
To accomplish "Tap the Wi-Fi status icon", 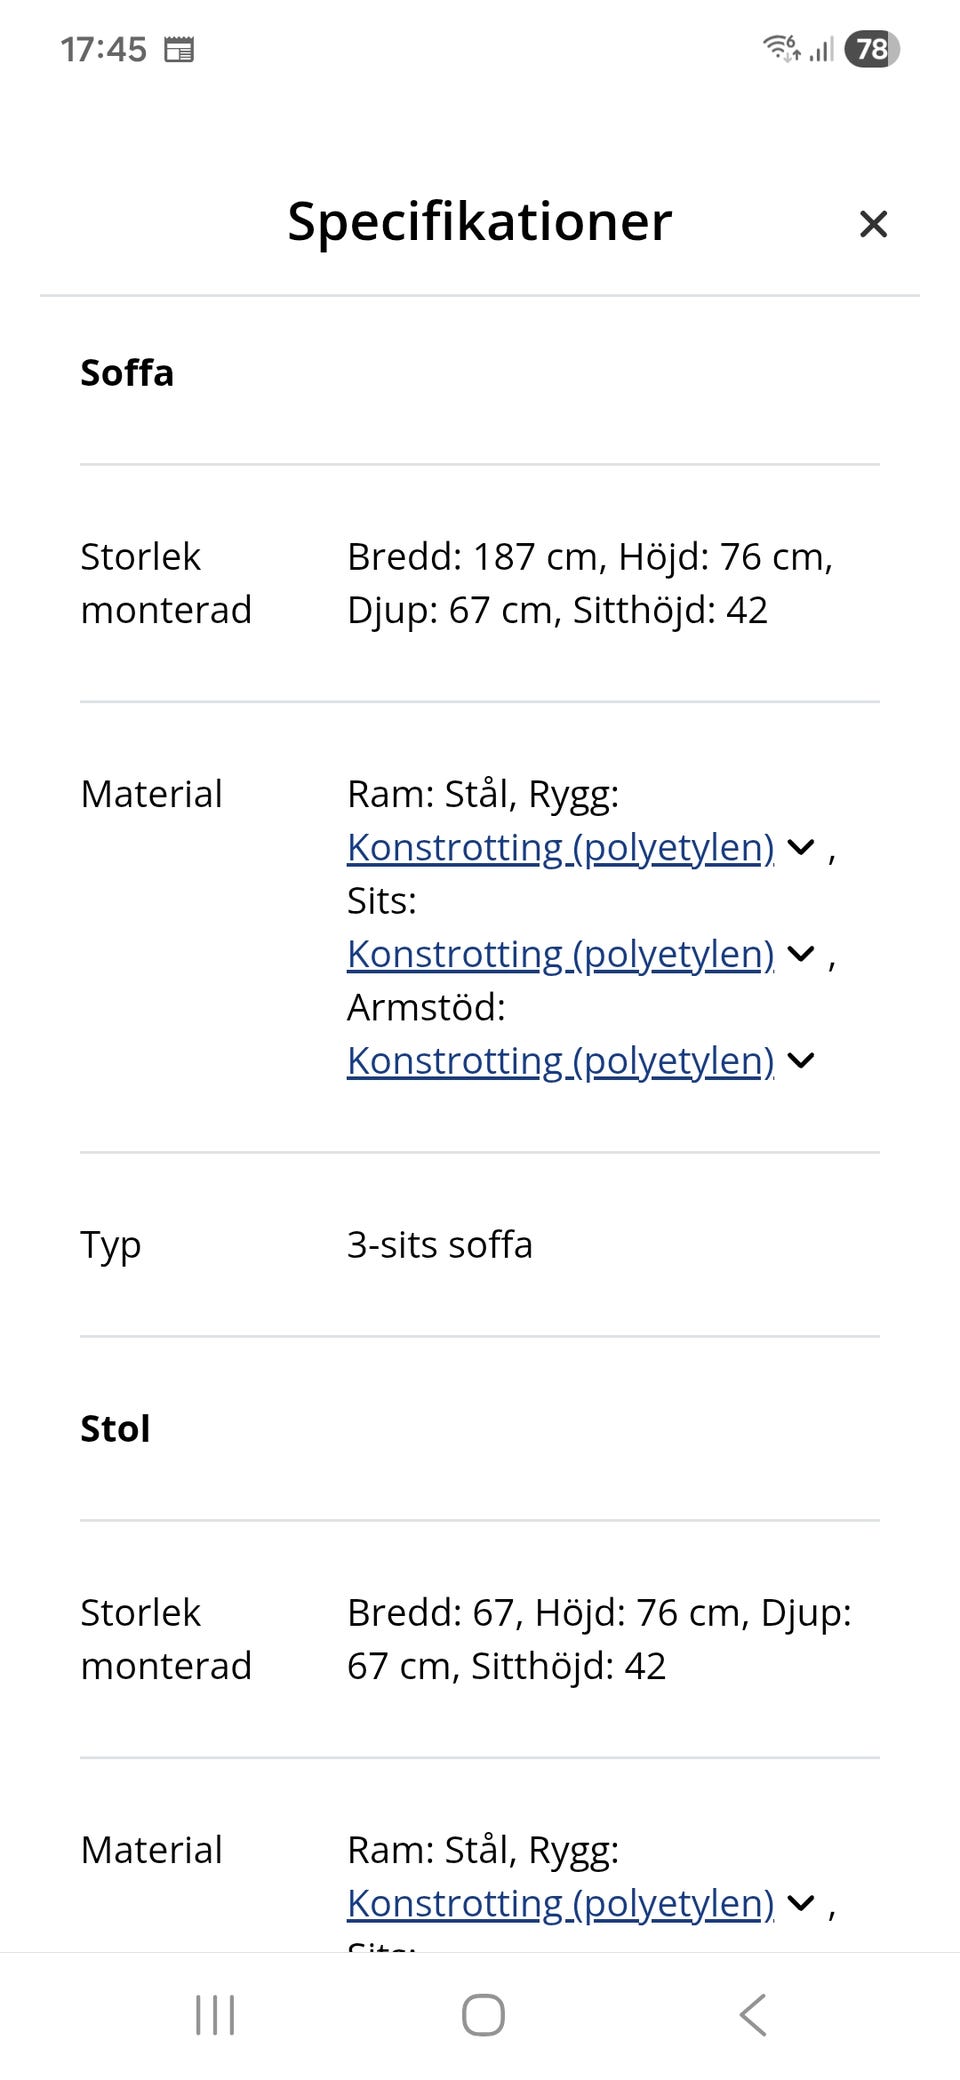I will tap(782, 47).
